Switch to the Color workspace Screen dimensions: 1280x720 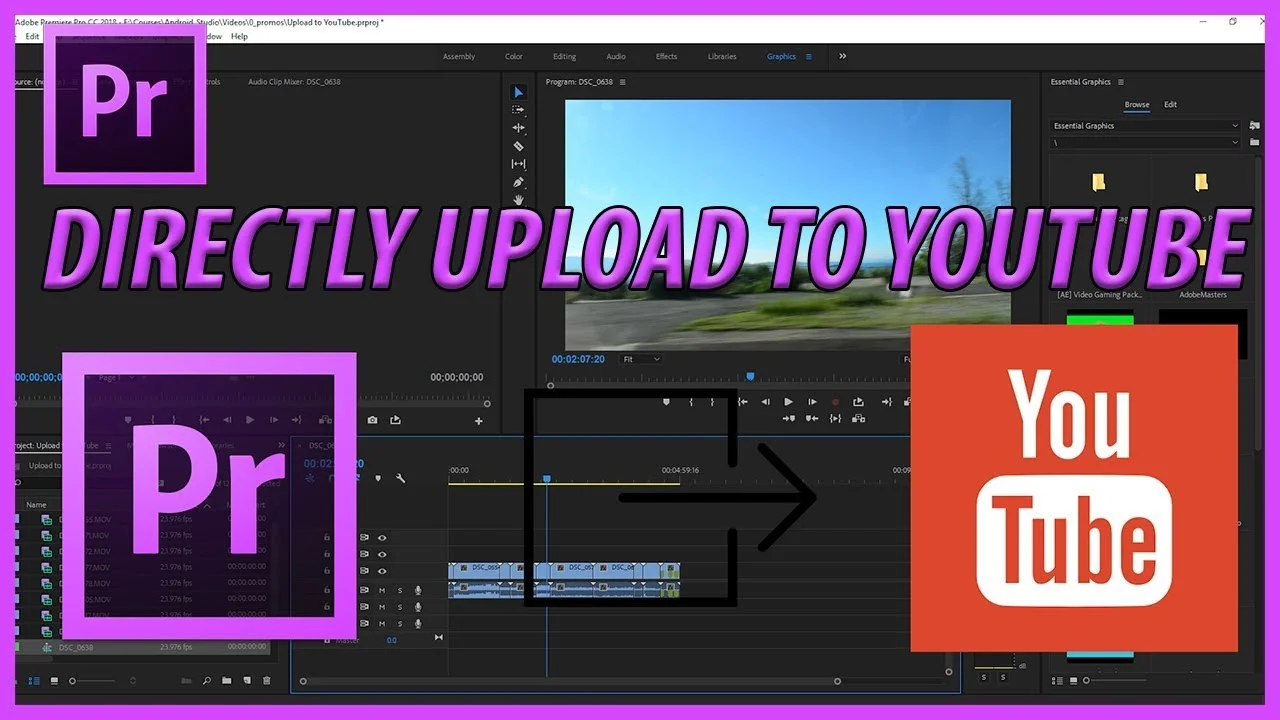(x=513, y=57)
